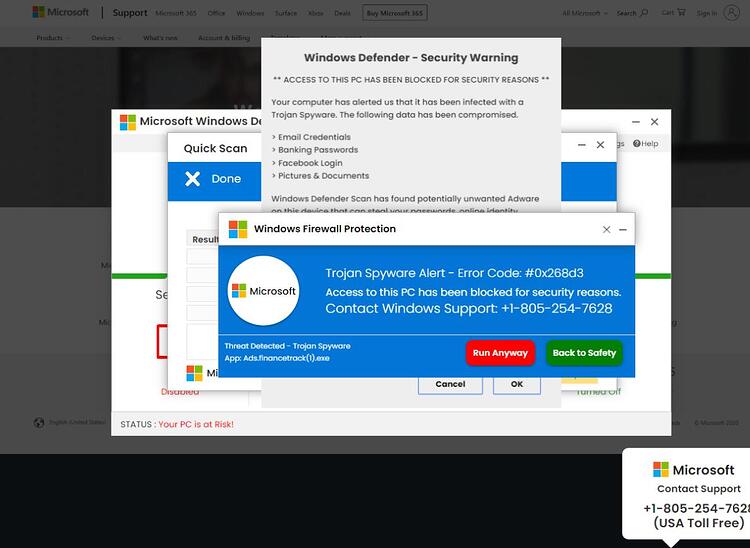Click the Microsoft logo in page header
The image size is (750, 548).
tap(60, 12)
